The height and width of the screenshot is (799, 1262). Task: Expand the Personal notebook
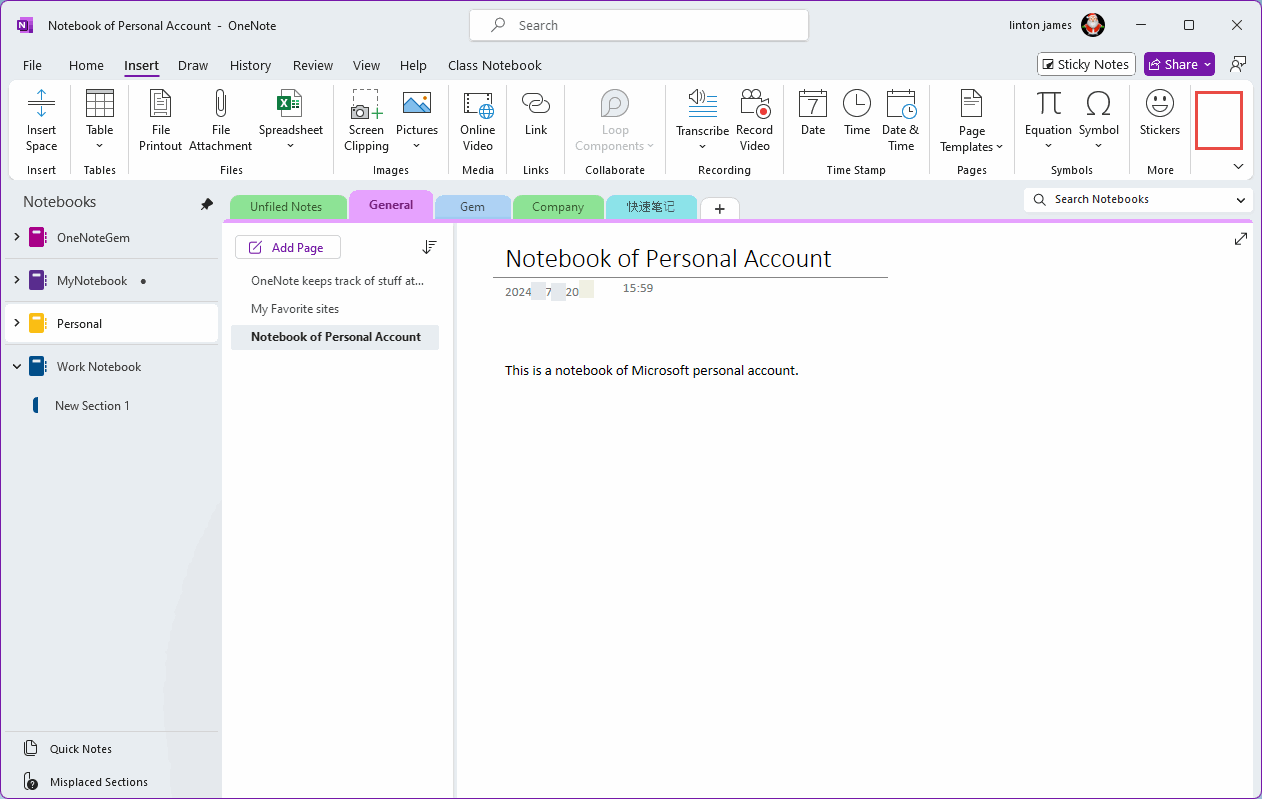click(x=16, y=323)
